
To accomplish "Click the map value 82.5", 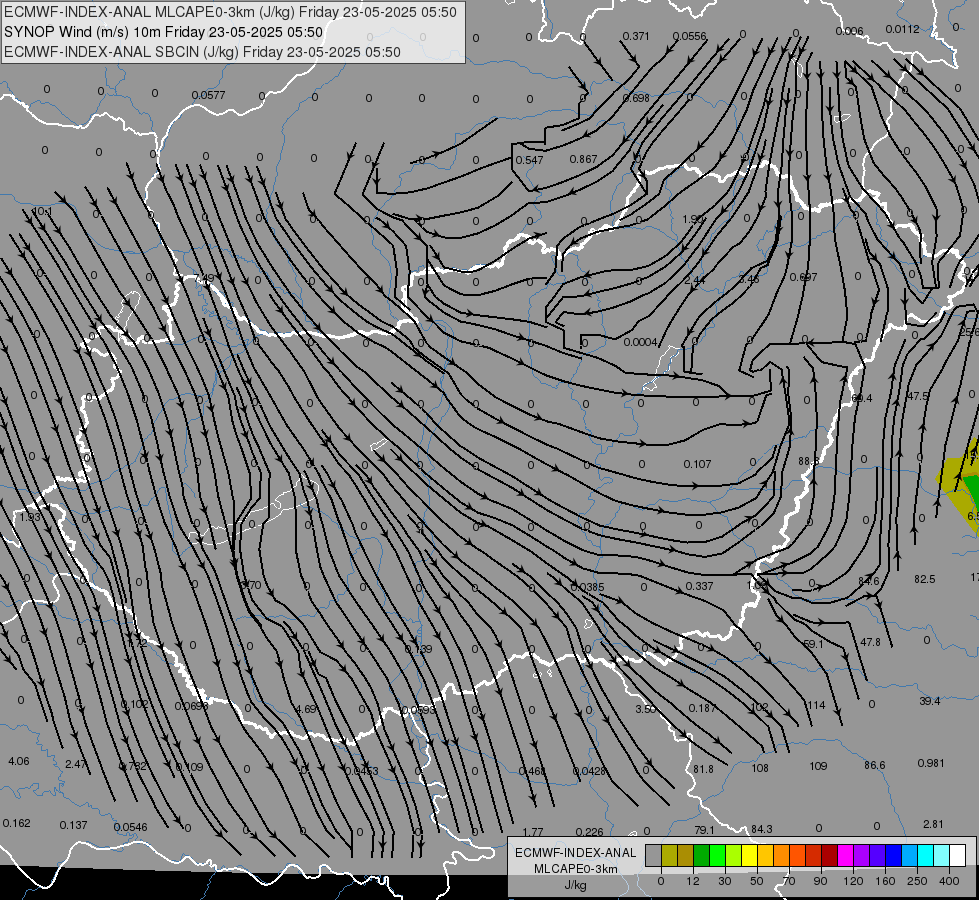I will pos(925,580).
